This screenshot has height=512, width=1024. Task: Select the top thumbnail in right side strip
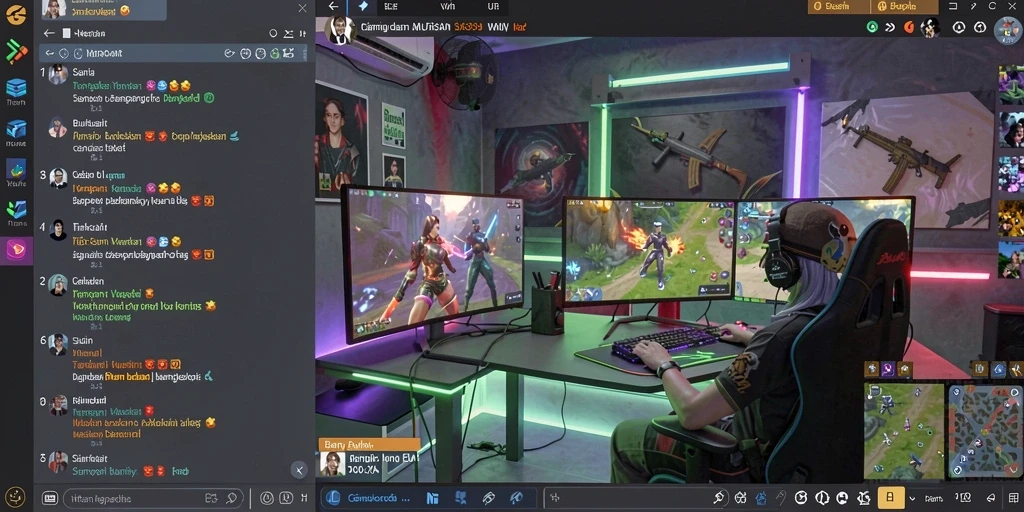[x=1011, y=84]
